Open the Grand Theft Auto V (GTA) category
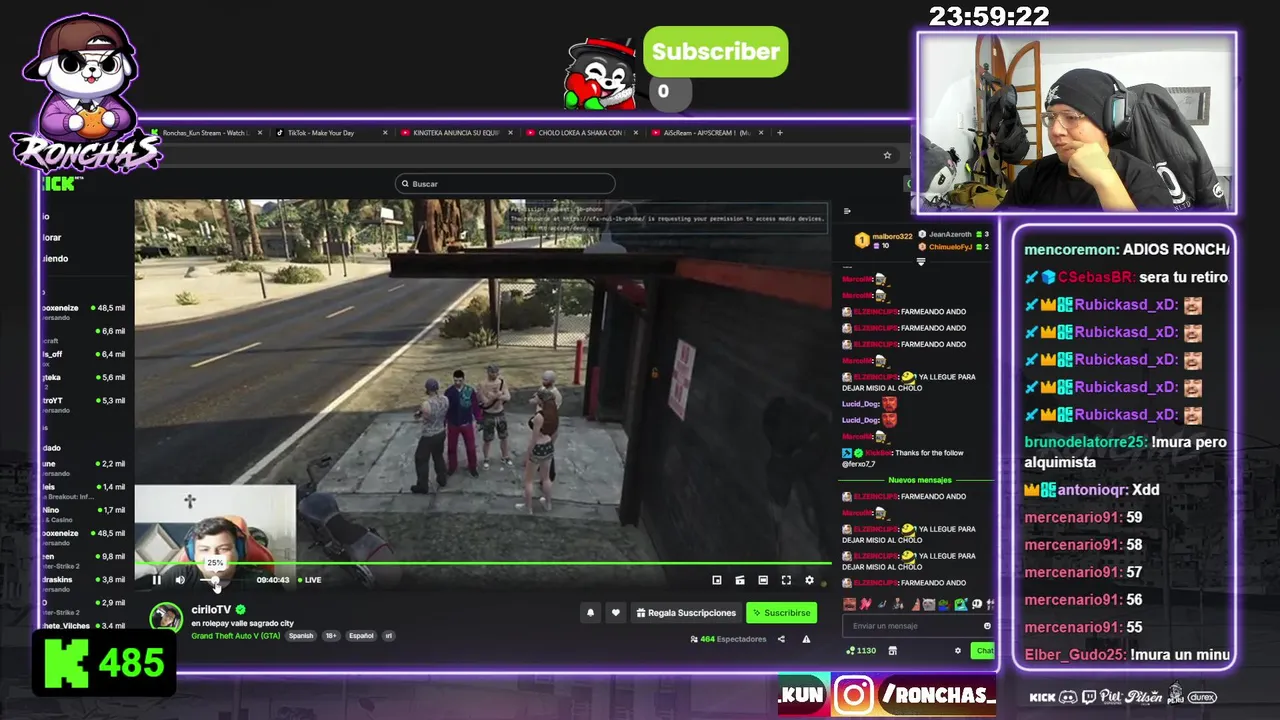This screenshot has width=1280, height=720. [x=236, y=636]
